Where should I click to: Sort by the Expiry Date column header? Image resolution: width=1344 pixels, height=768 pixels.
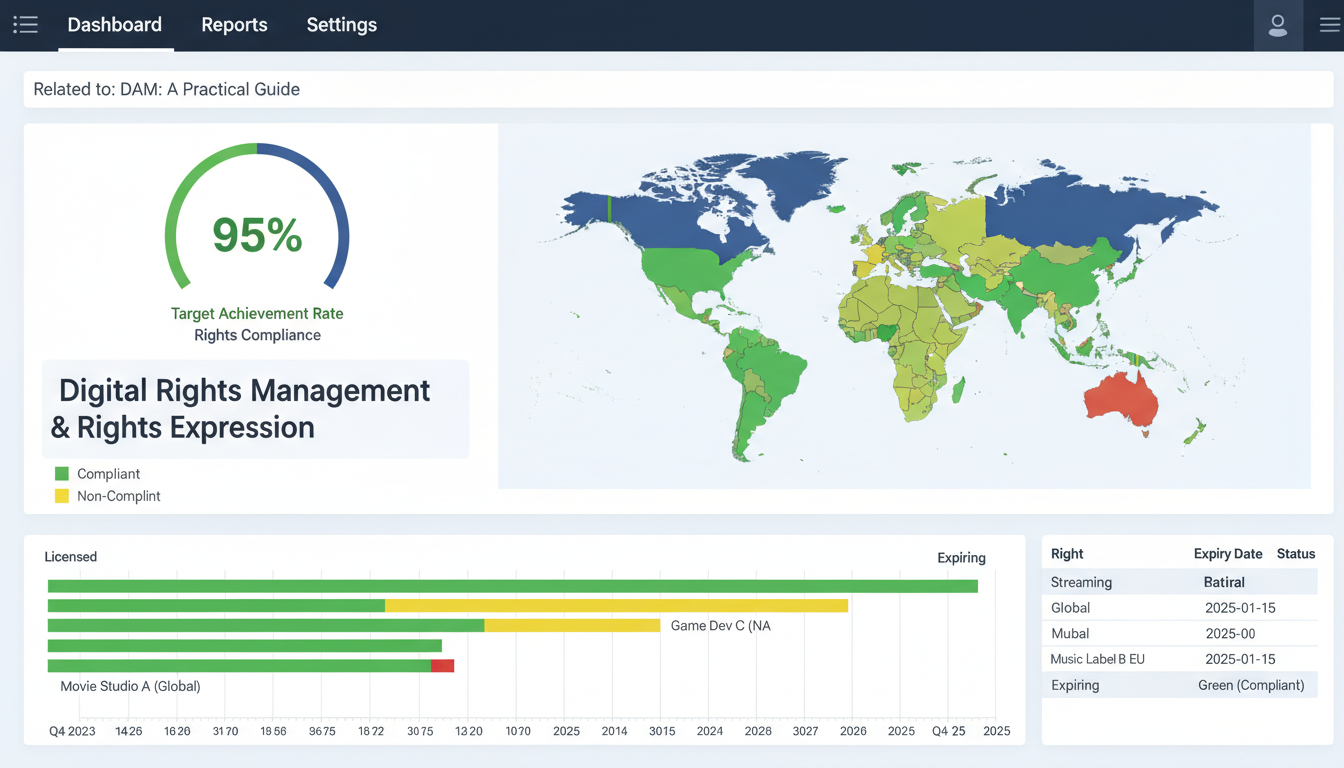[1227, 553]
